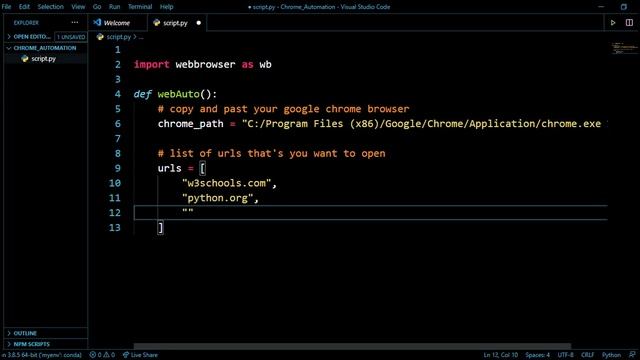
Task: Open Explorer more actions ellipsis
Action: (x=75, y=22)
